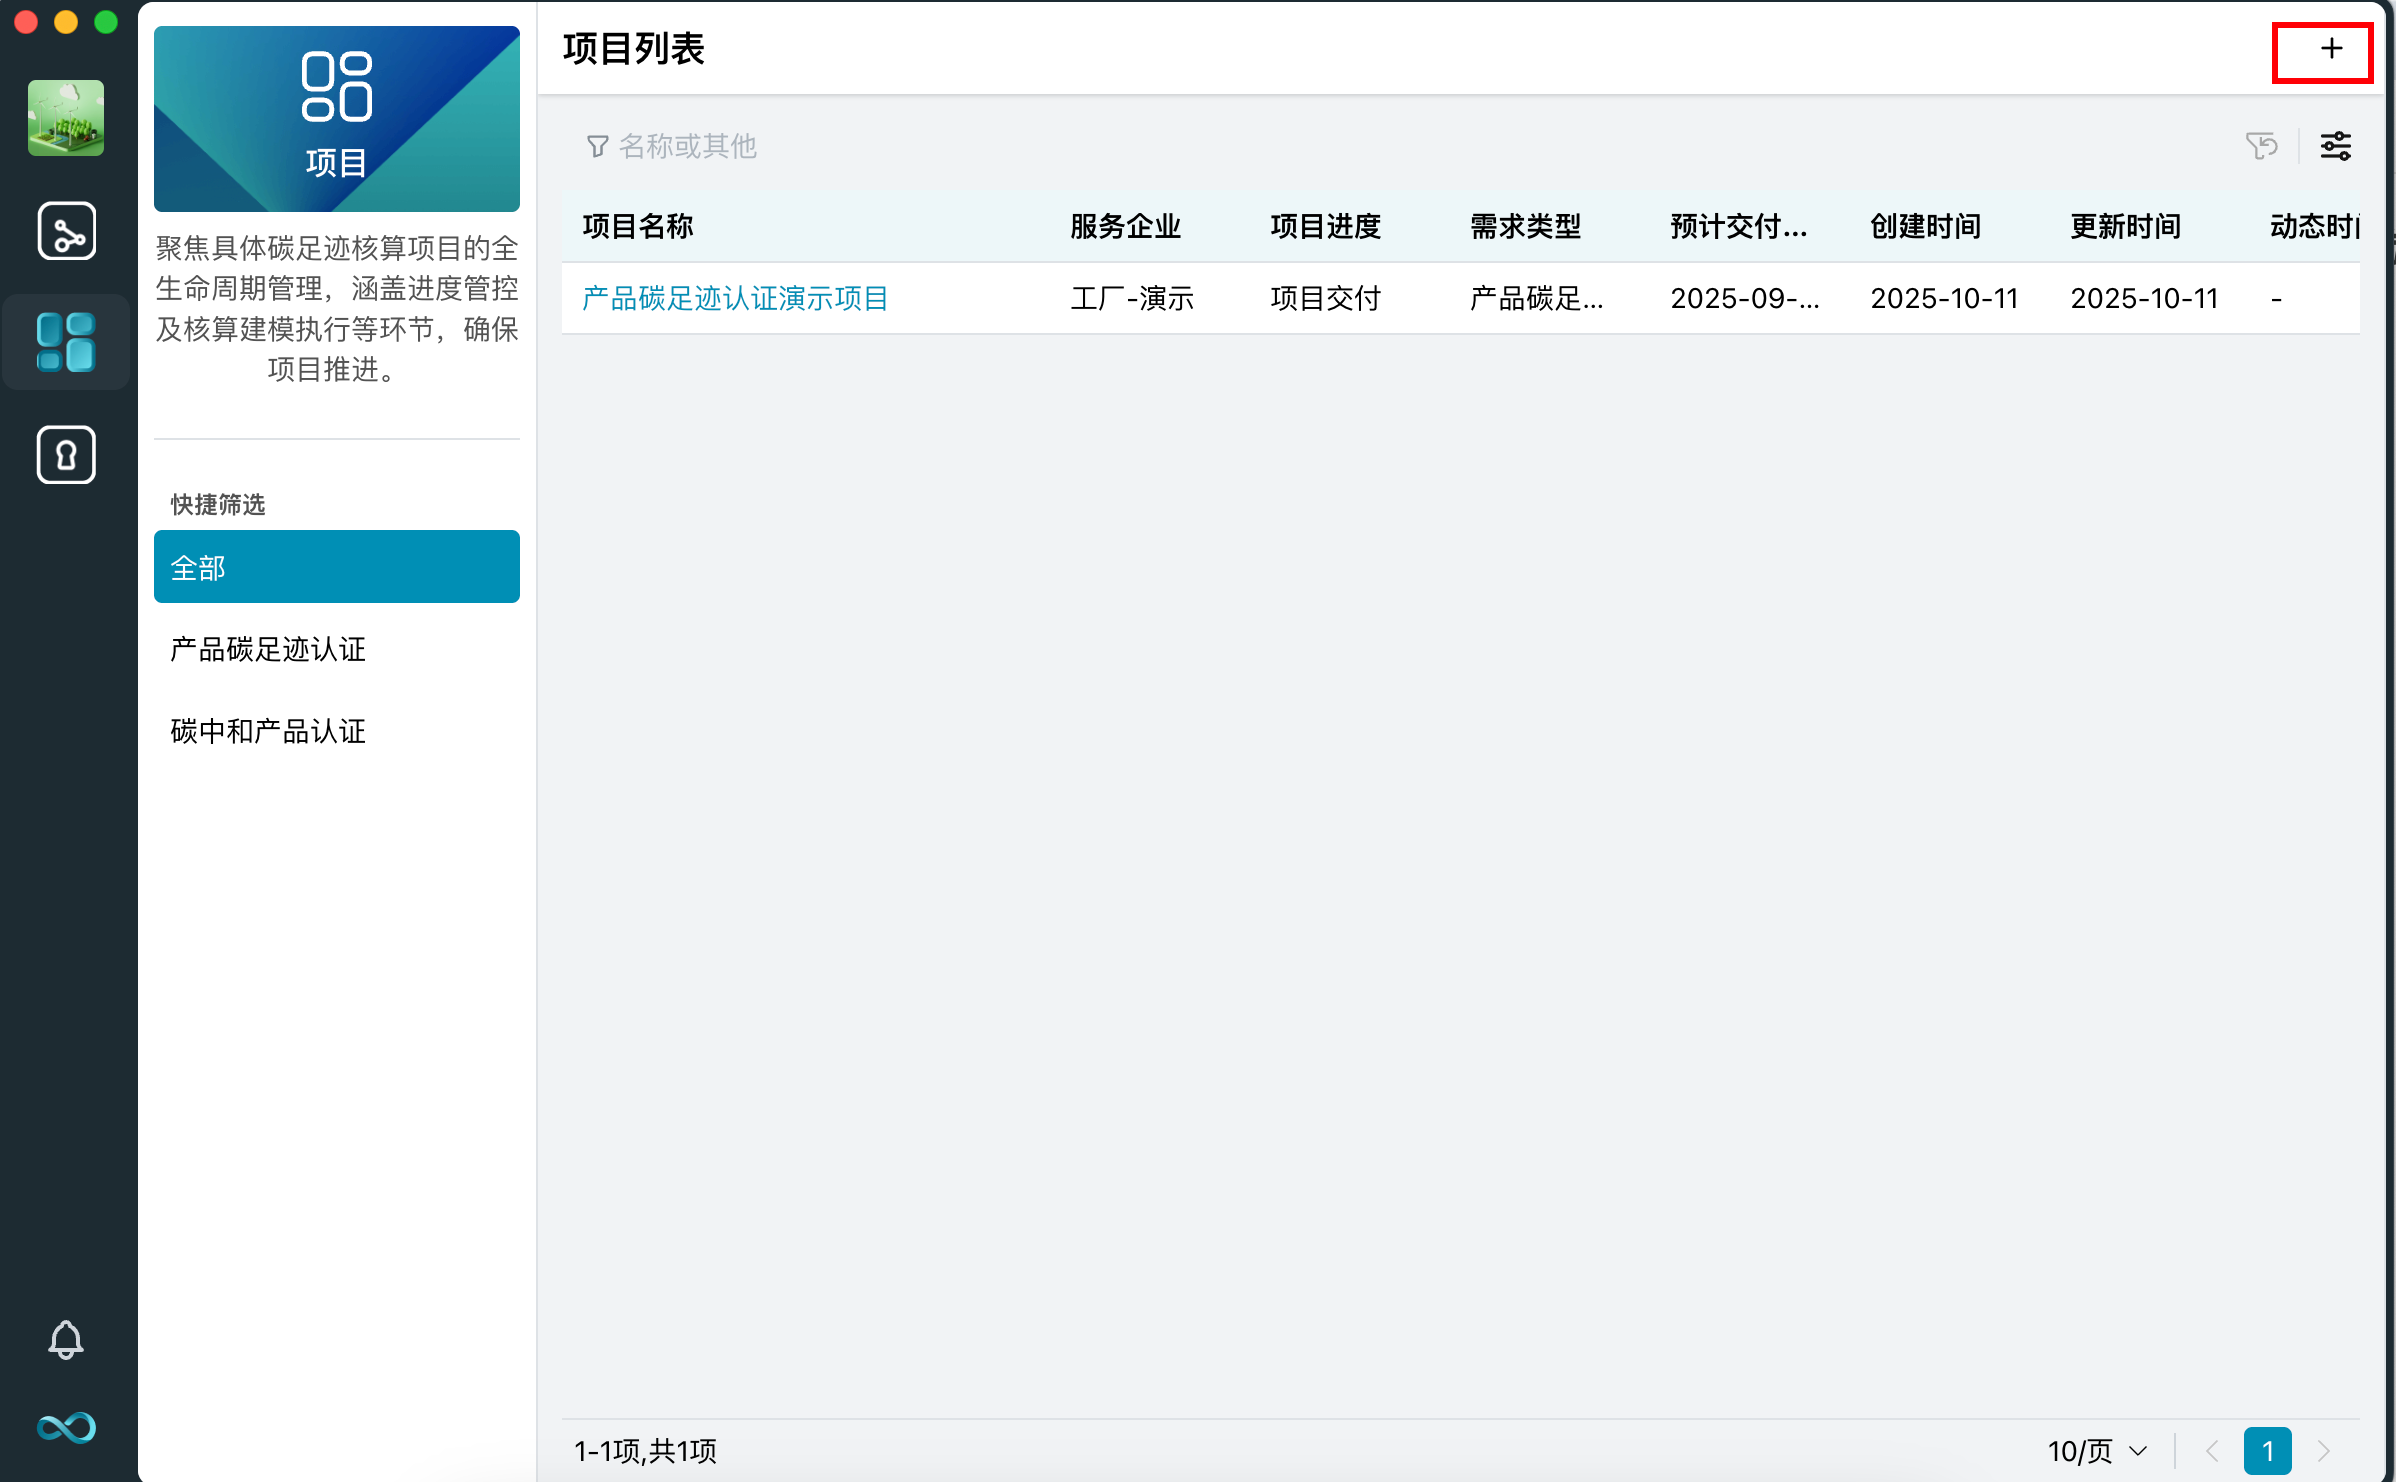Click the plus icon to add project

click(2330, 50)
